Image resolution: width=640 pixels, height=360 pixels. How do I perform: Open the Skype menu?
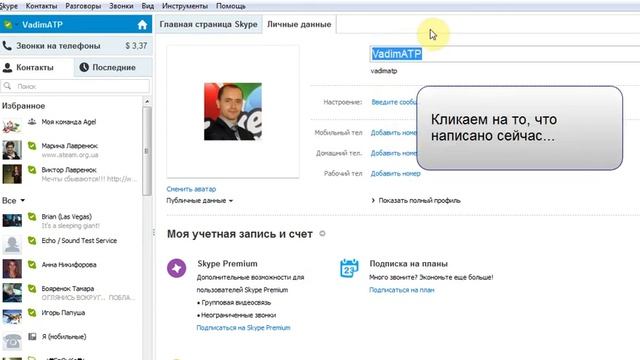9,6
